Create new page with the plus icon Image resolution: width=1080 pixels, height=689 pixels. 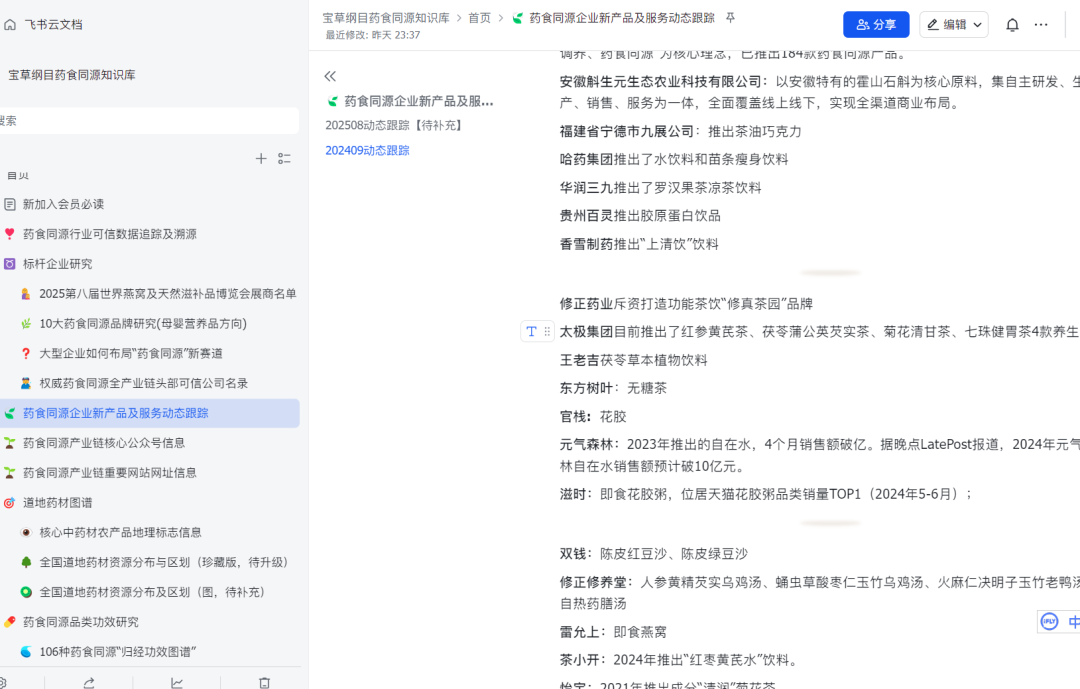261,158
